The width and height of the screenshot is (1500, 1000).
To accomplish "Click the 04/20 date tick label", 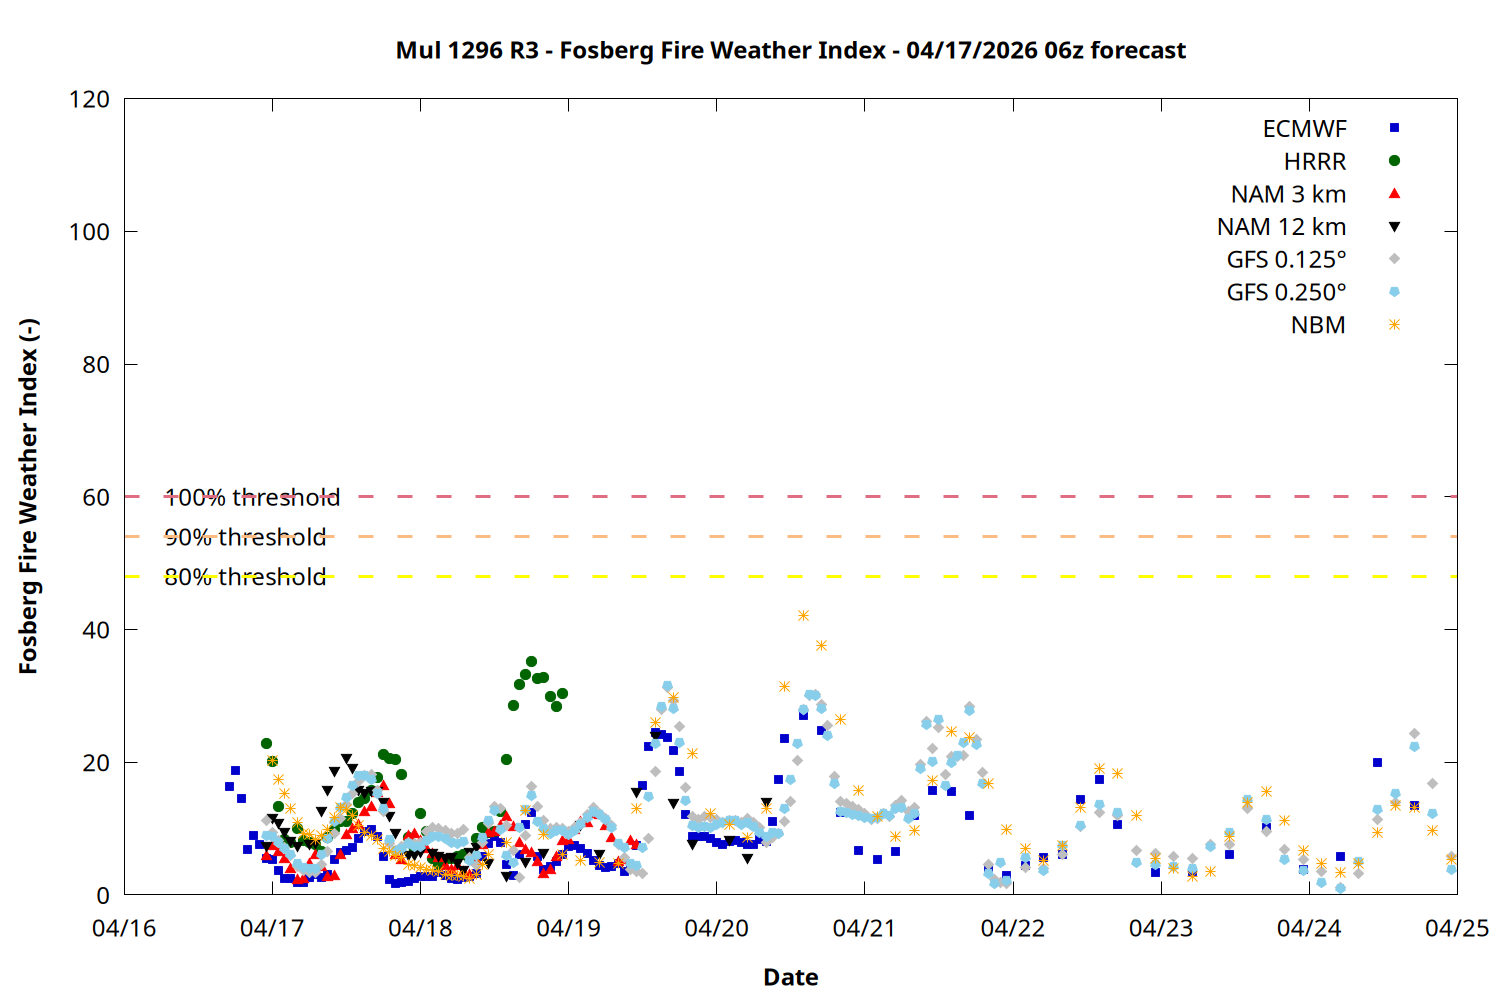I will [716, 929].
